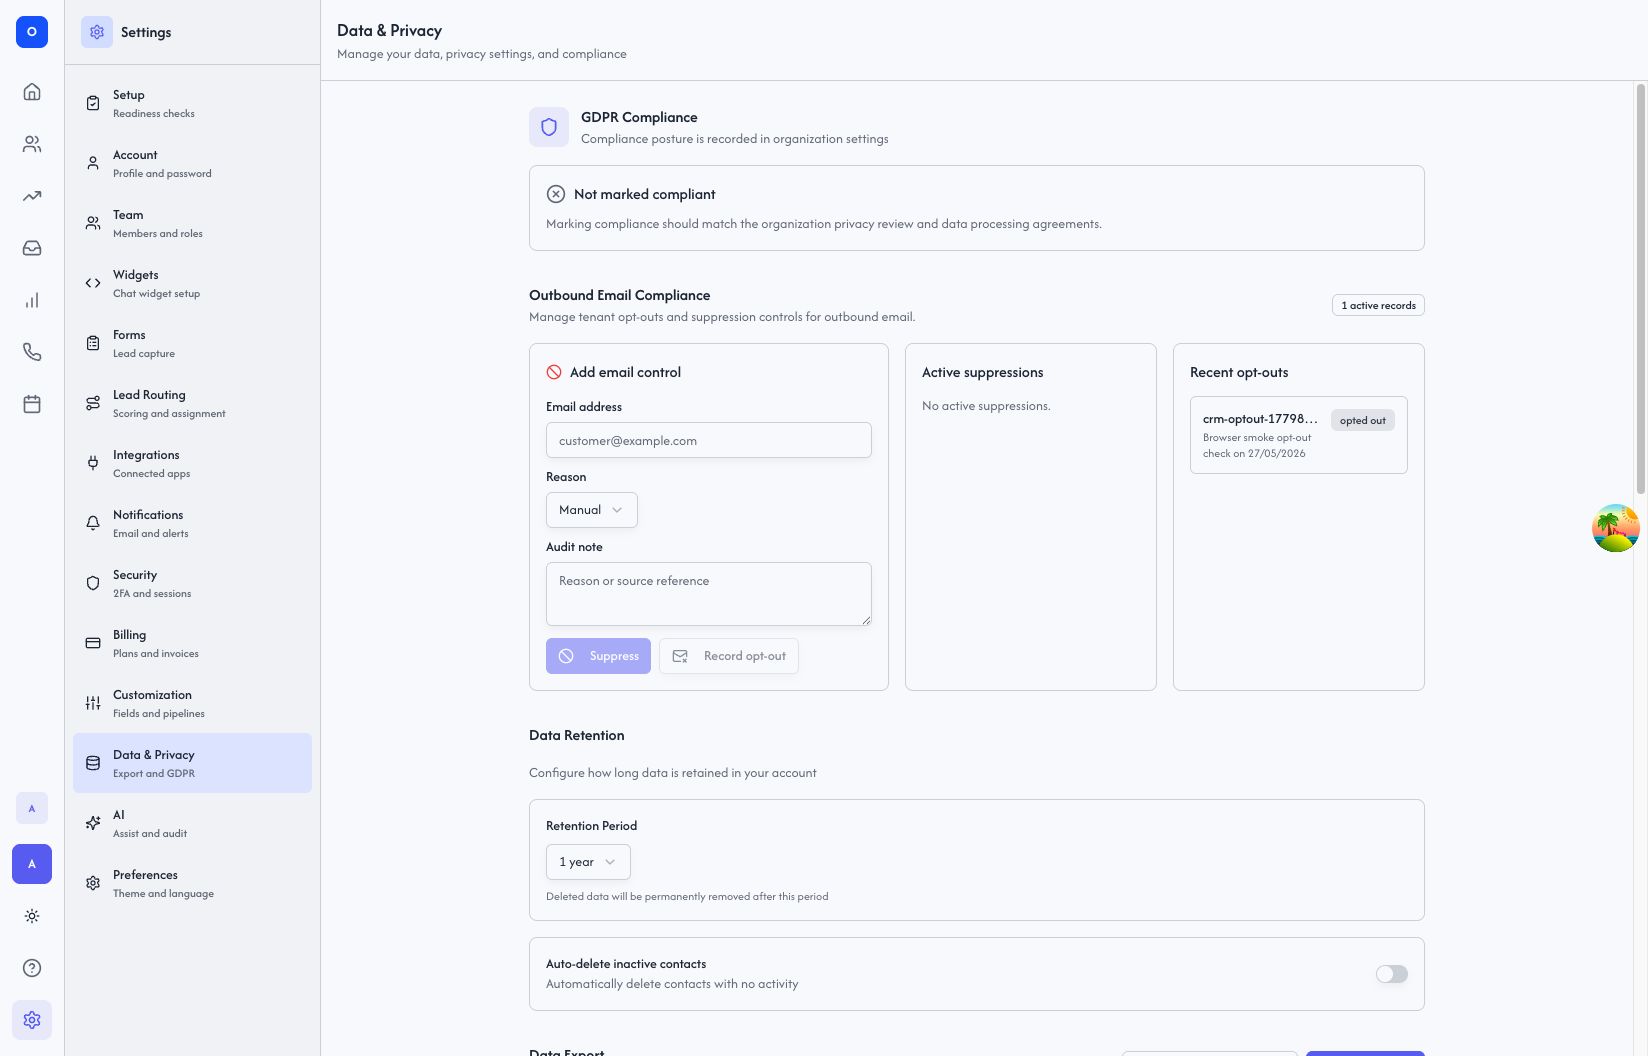Click the 1 active records badge
Viewport: 1648px width, 1056px height.
point(1378,305)
